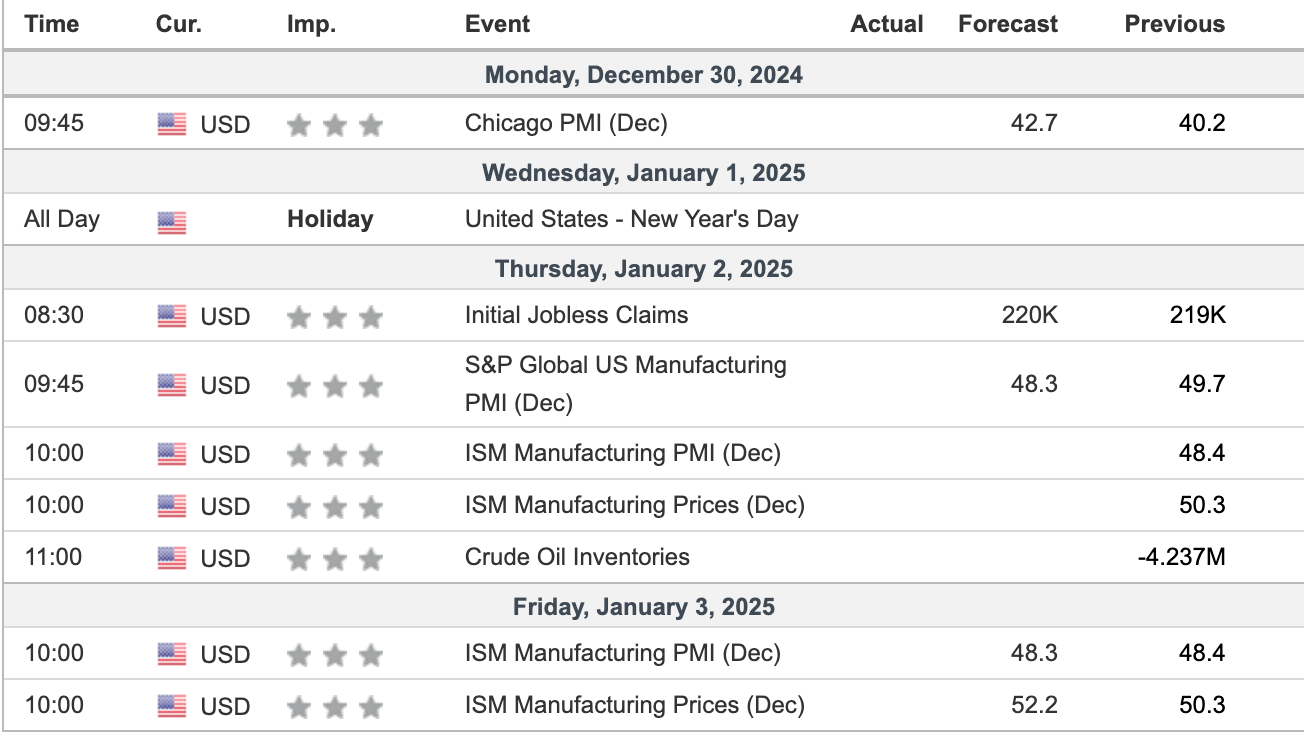Click the Forecast column header

pyautogui.click(x=1007, y=24)
